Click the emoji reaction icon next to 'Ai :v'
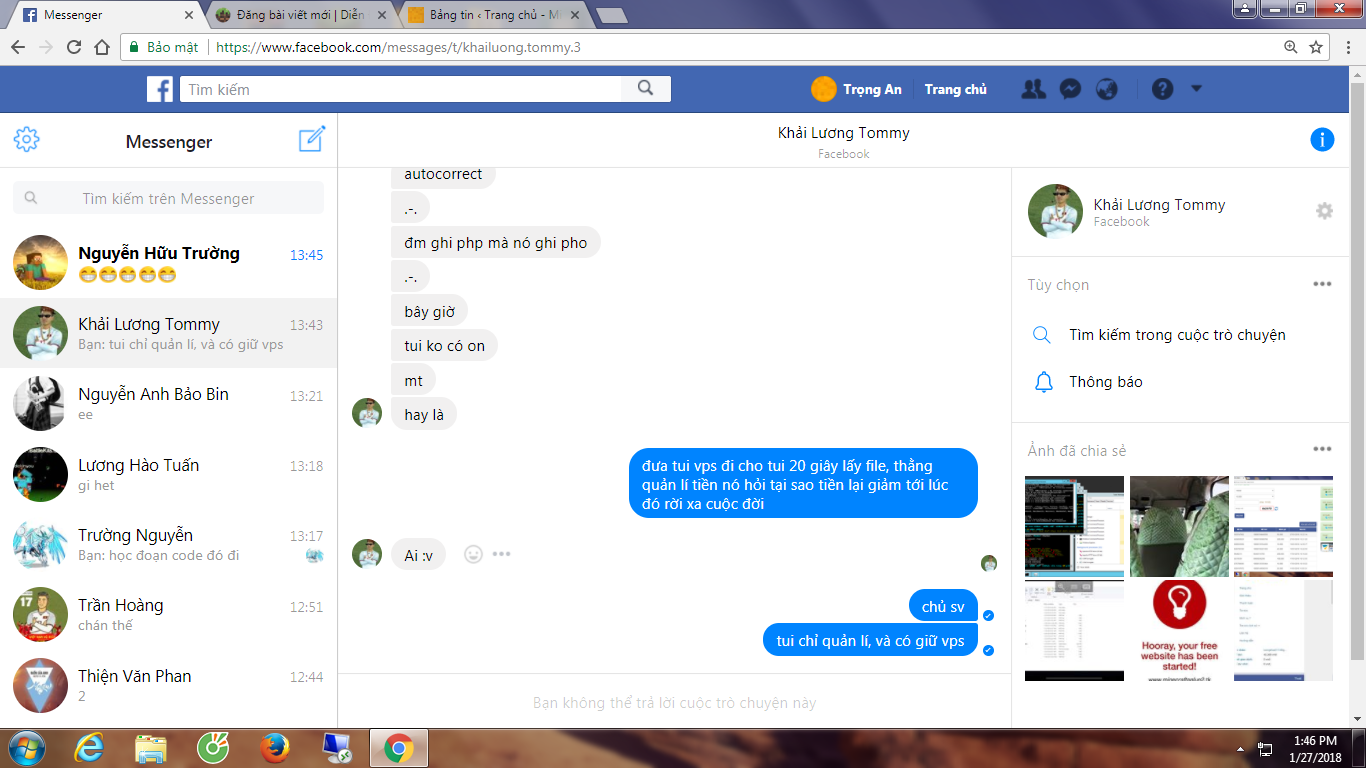Image resolution: width=1366 pixels, height=768 pixels. pyautogui.click(x=474, y=554)
